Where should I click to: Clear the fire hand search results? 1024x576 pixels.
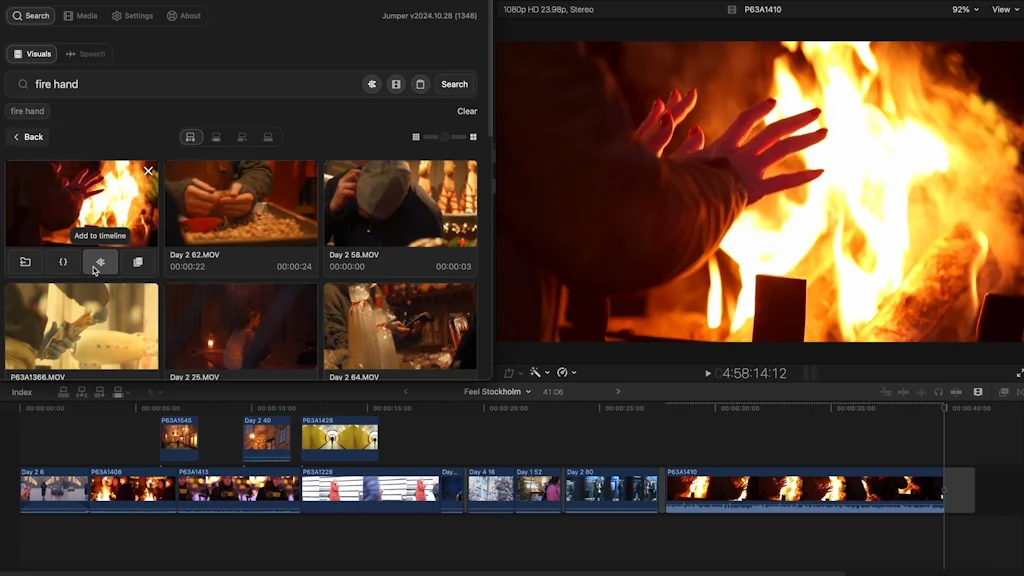click(467, 111)
